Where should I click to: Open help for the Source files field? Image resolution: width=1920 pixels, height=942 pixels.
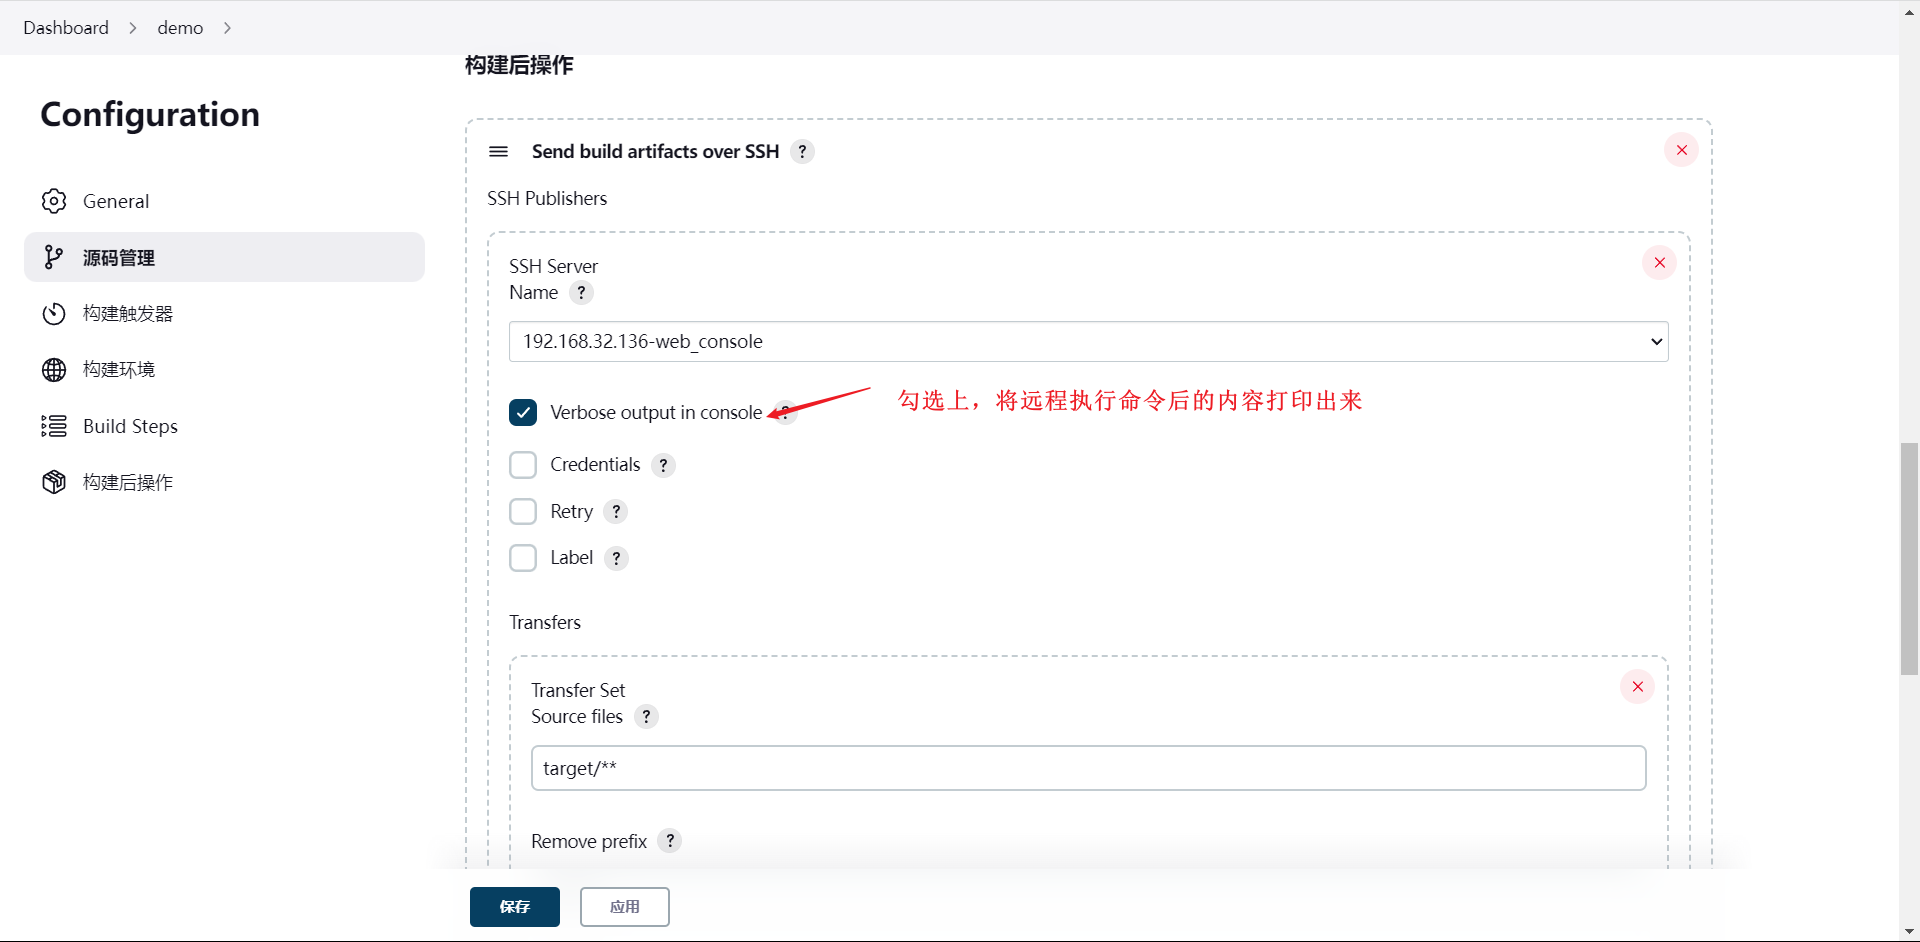pos(646,717)
